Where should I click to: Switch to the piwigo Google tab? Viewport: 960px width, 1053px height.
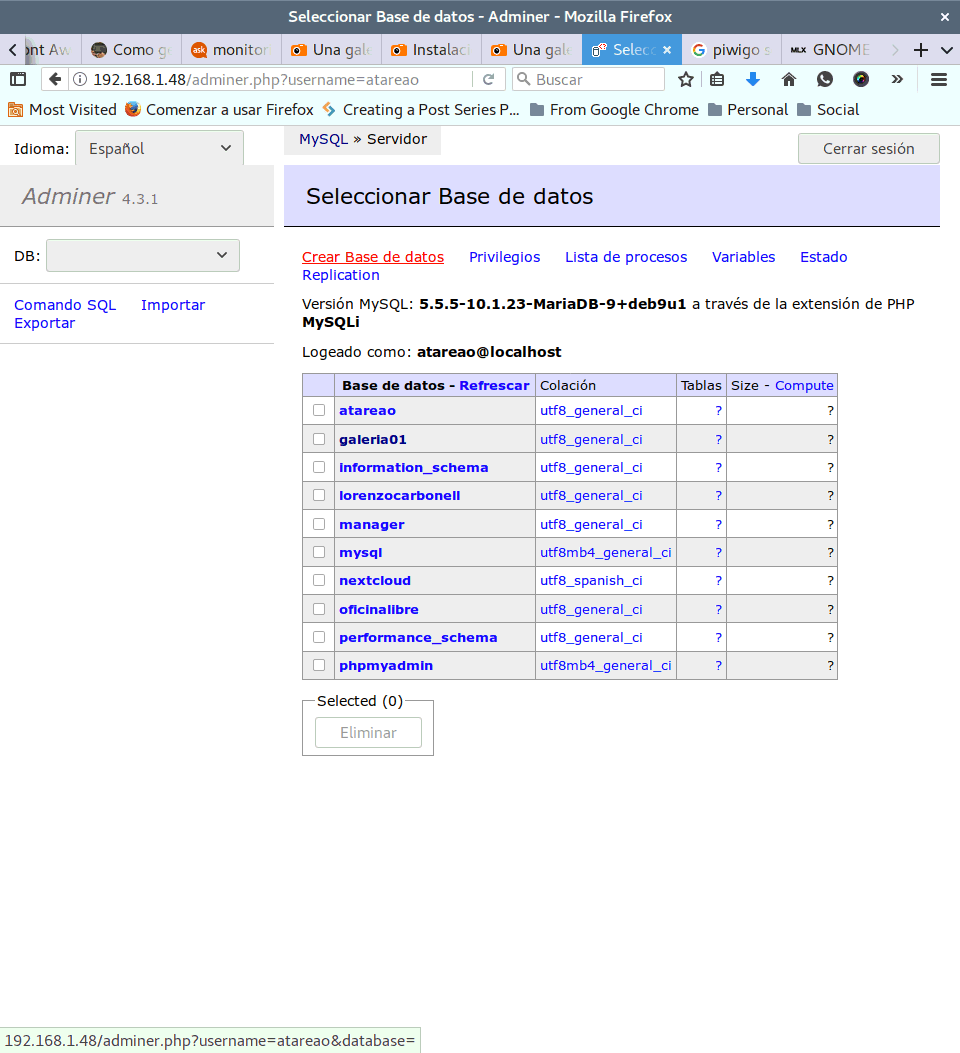point(731,50)
